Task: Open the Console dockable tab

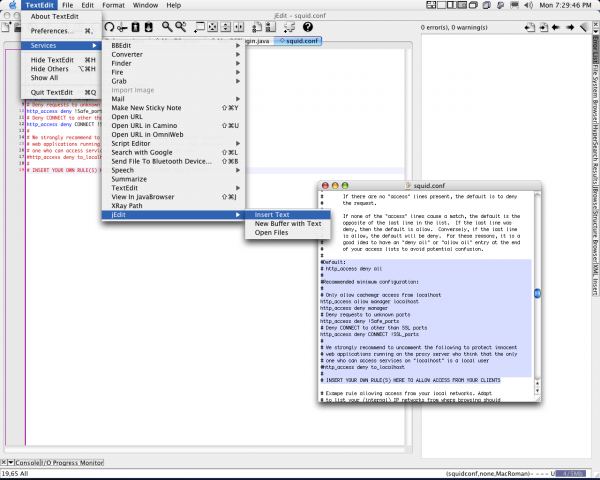Action: tap(26, 464)
